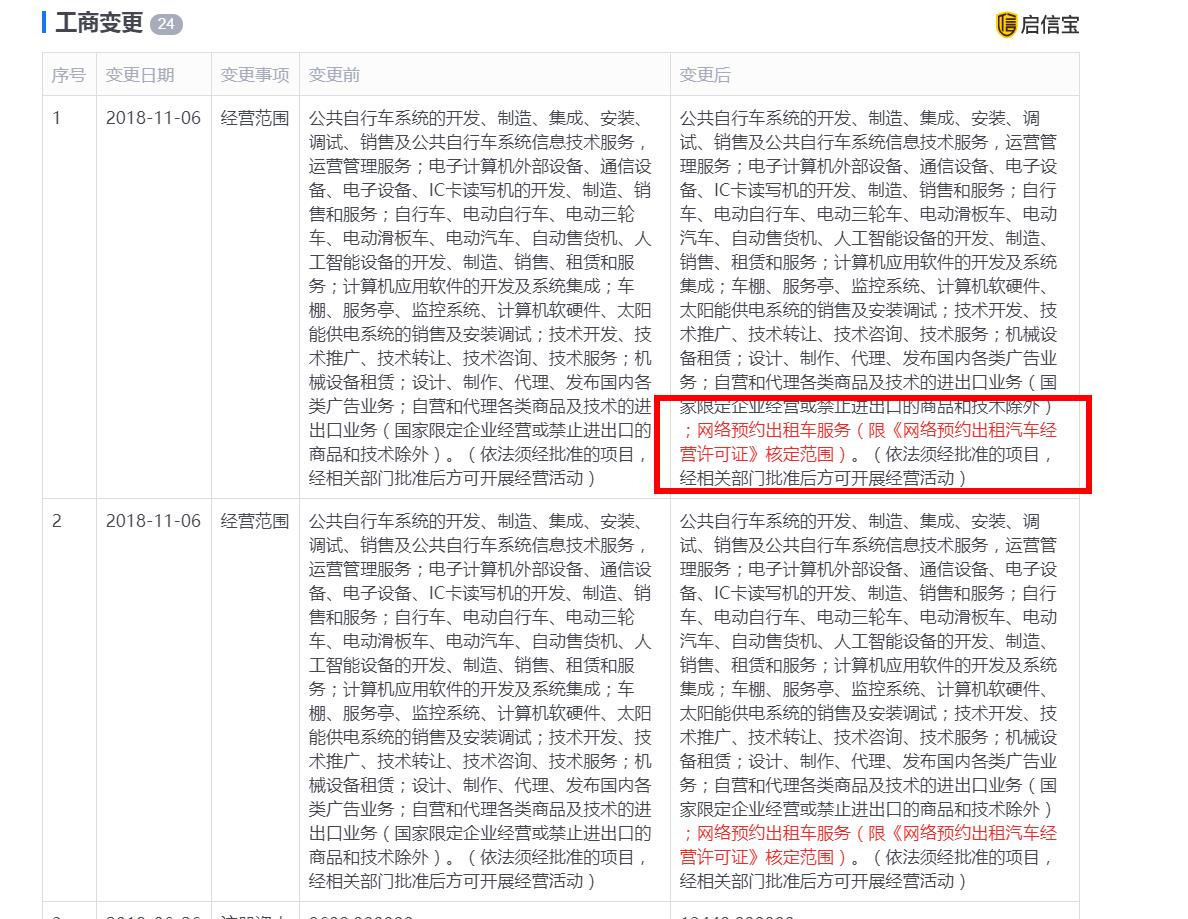Screen dimensions: 1188x919
Task: Click row 1's date 2018-11-06
Action: (x=153, y=118)
